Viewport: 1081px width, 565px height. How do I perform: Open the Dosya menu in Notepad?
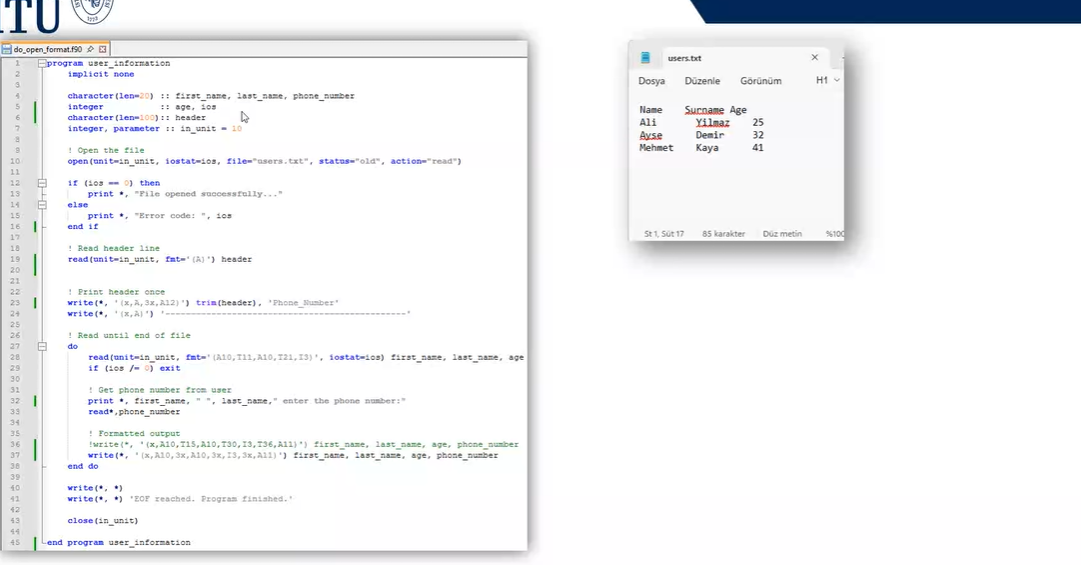pyautogui.click(x=651, y=81)
